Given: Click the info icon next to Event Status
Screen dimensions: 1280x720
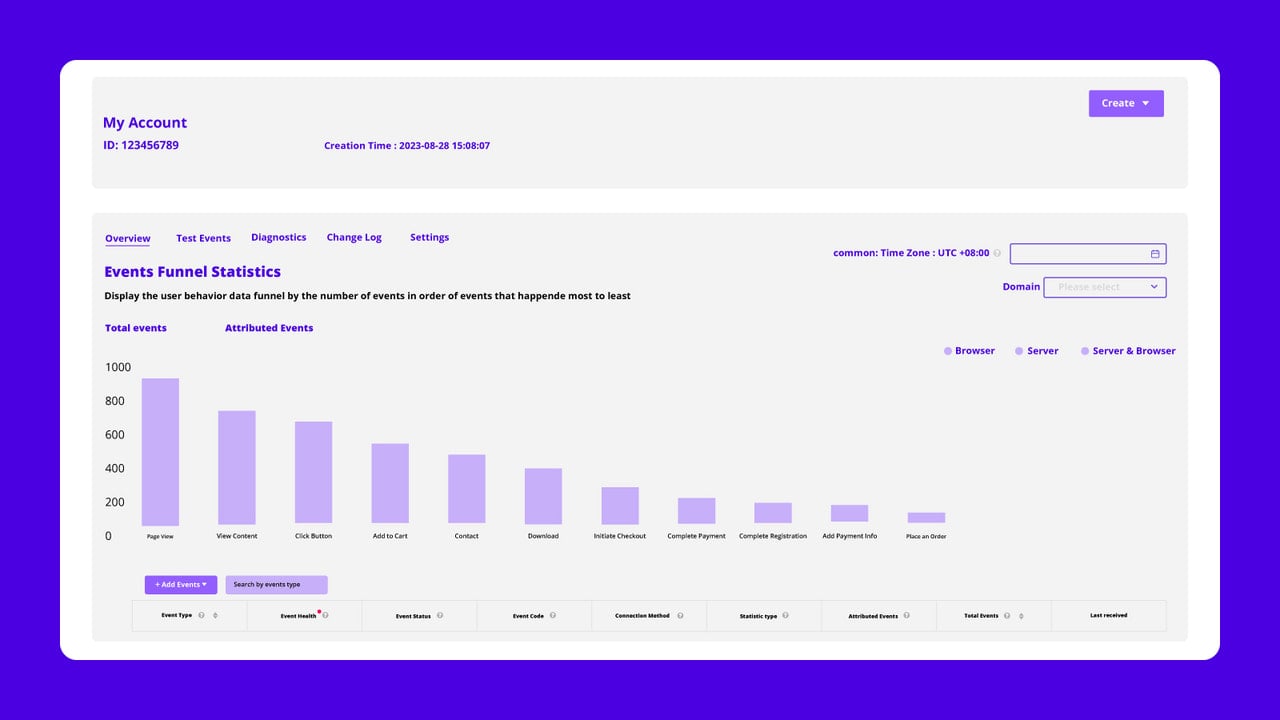Looking at the screenshot, I should [440, 616].
